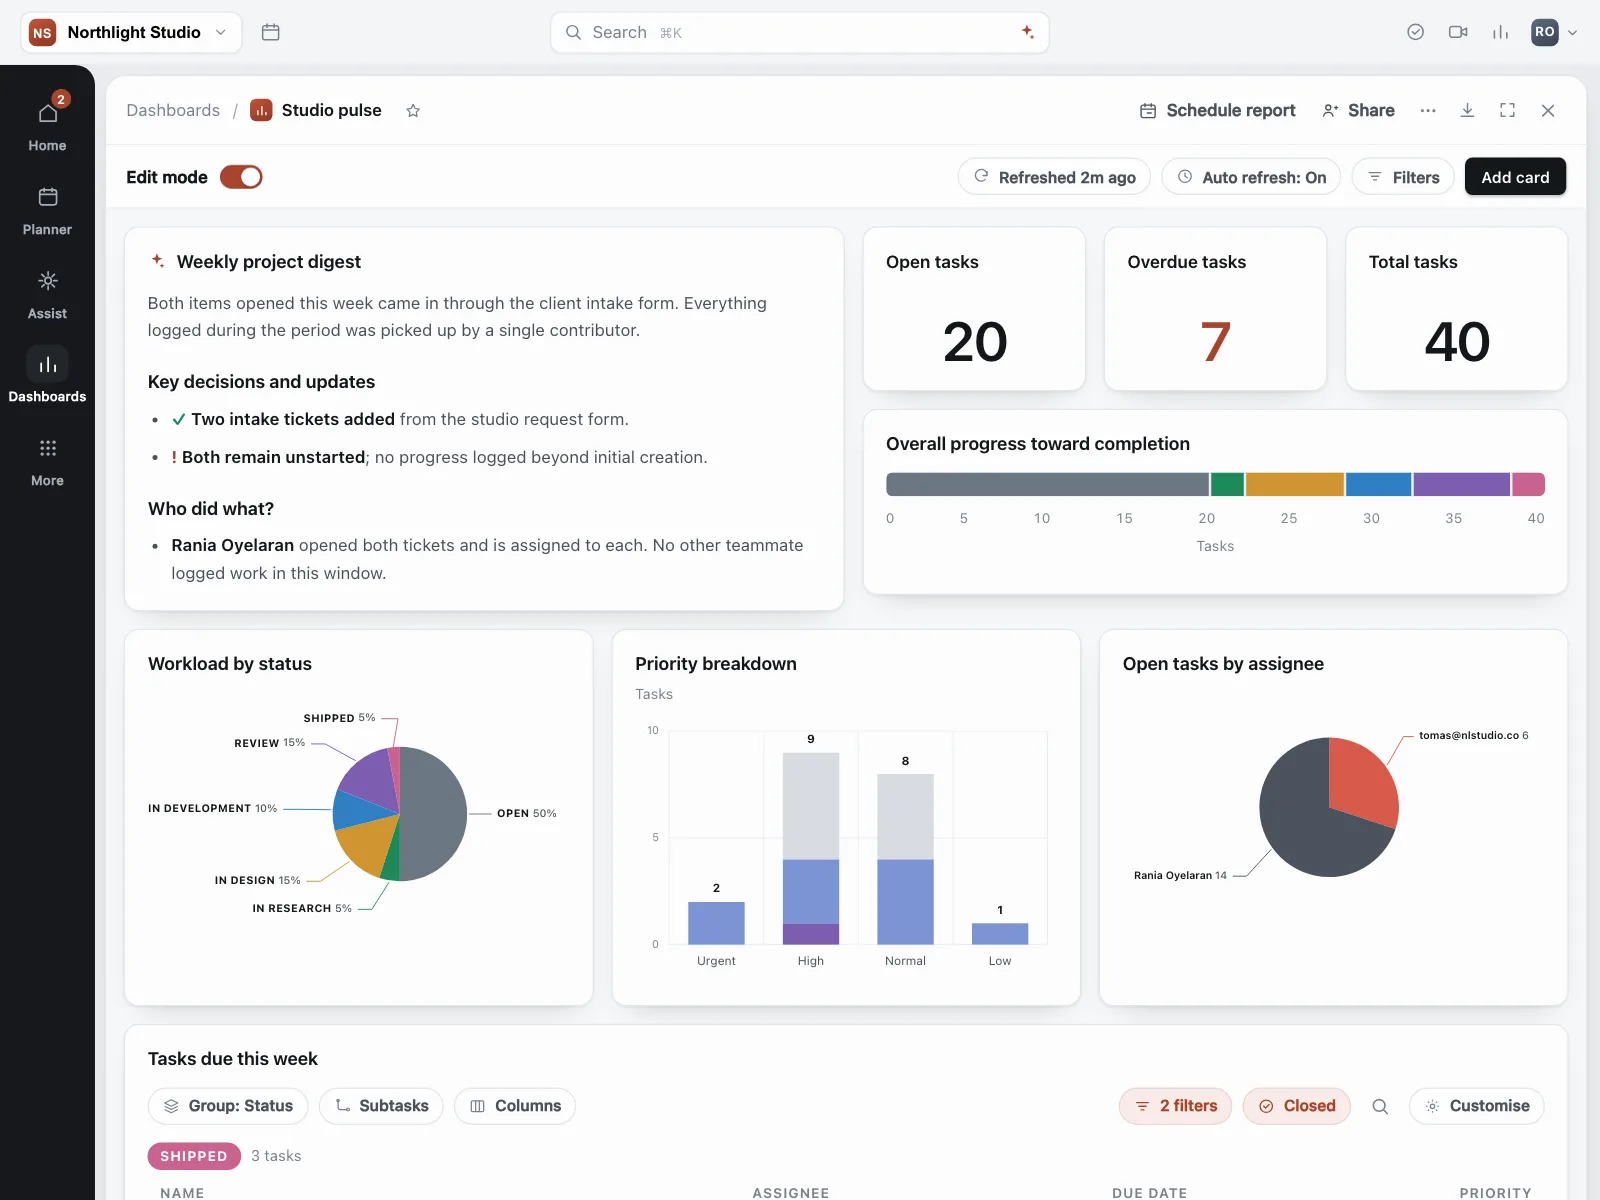Click the orange In Design progress segment
The height and width of the screenshot is (1200, 1600).
tap(1295, 485)
